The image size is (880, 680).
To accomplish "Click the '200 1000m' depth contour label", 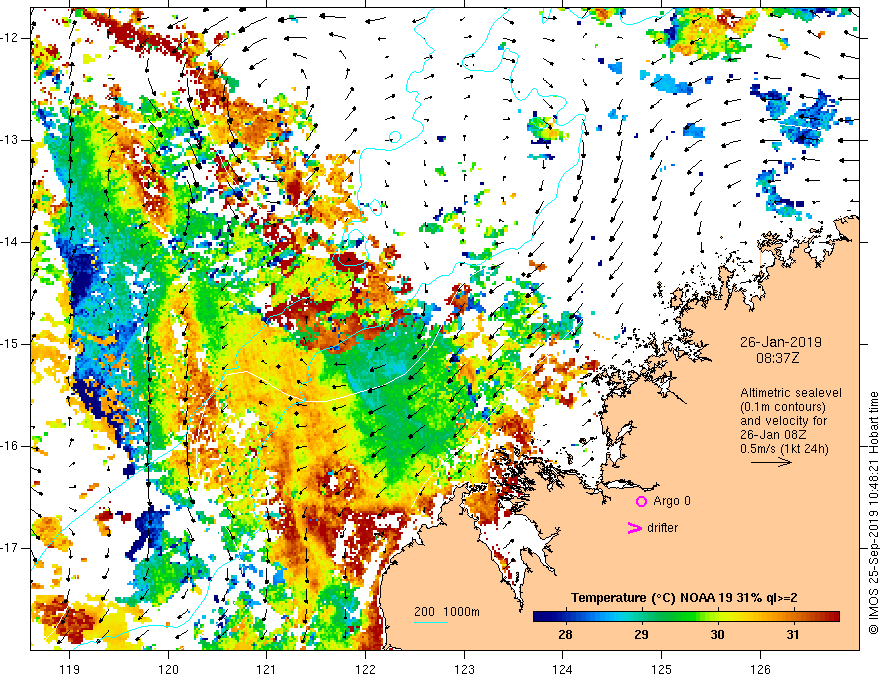I will [x=447, y=612].
